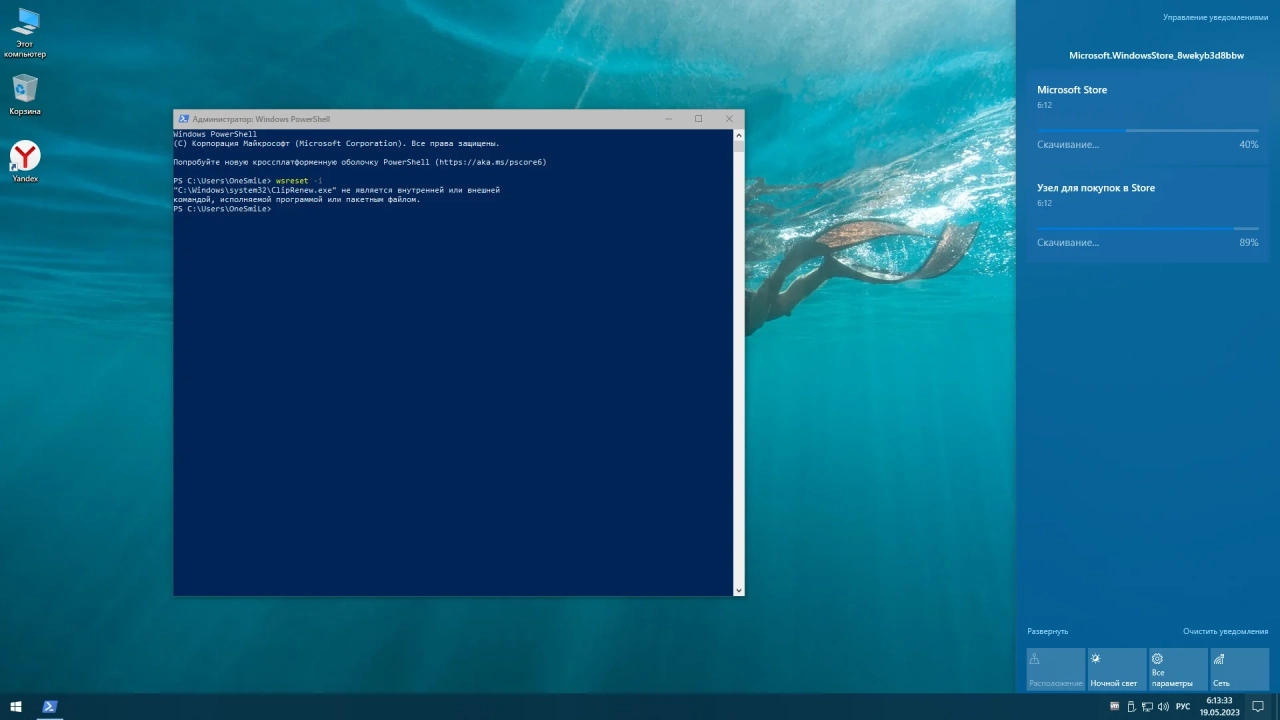Toggle the 'Ночной свет' quick action
The width and height of the screenshot is (1280, 720).
[1117, 670]
